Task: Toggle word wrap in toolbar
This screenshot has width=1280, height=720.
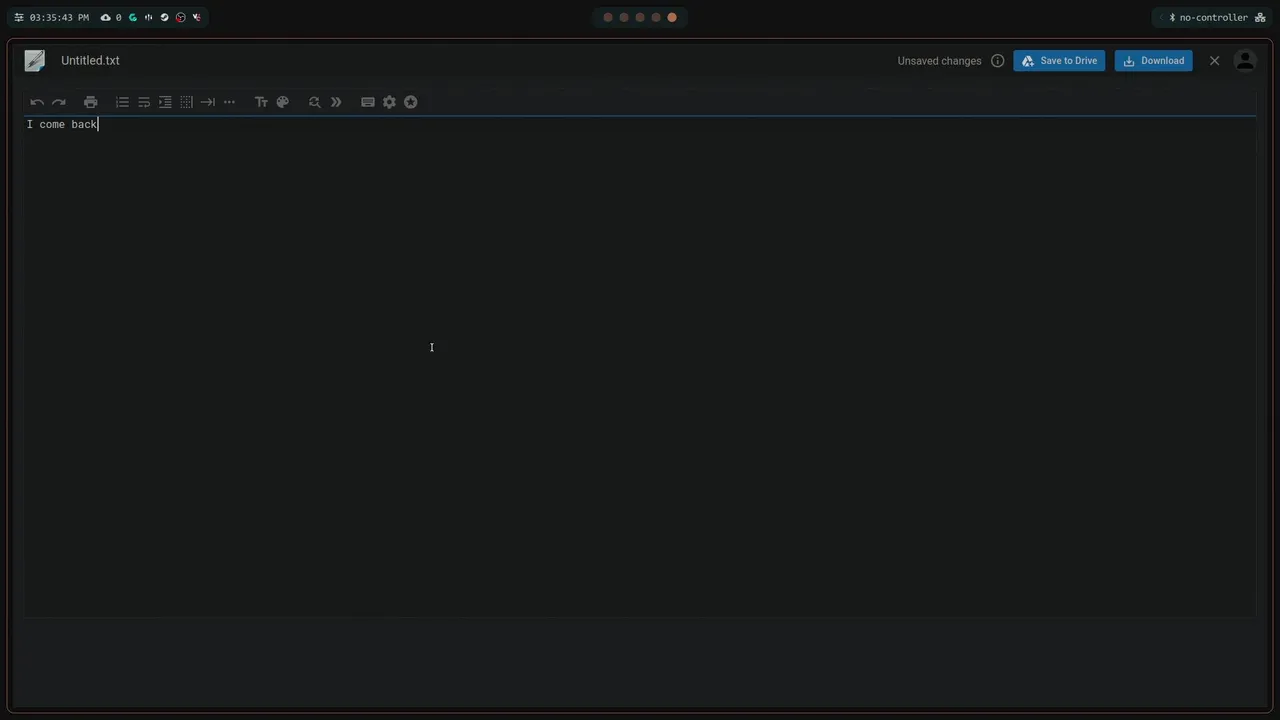Action: (144, 102)
